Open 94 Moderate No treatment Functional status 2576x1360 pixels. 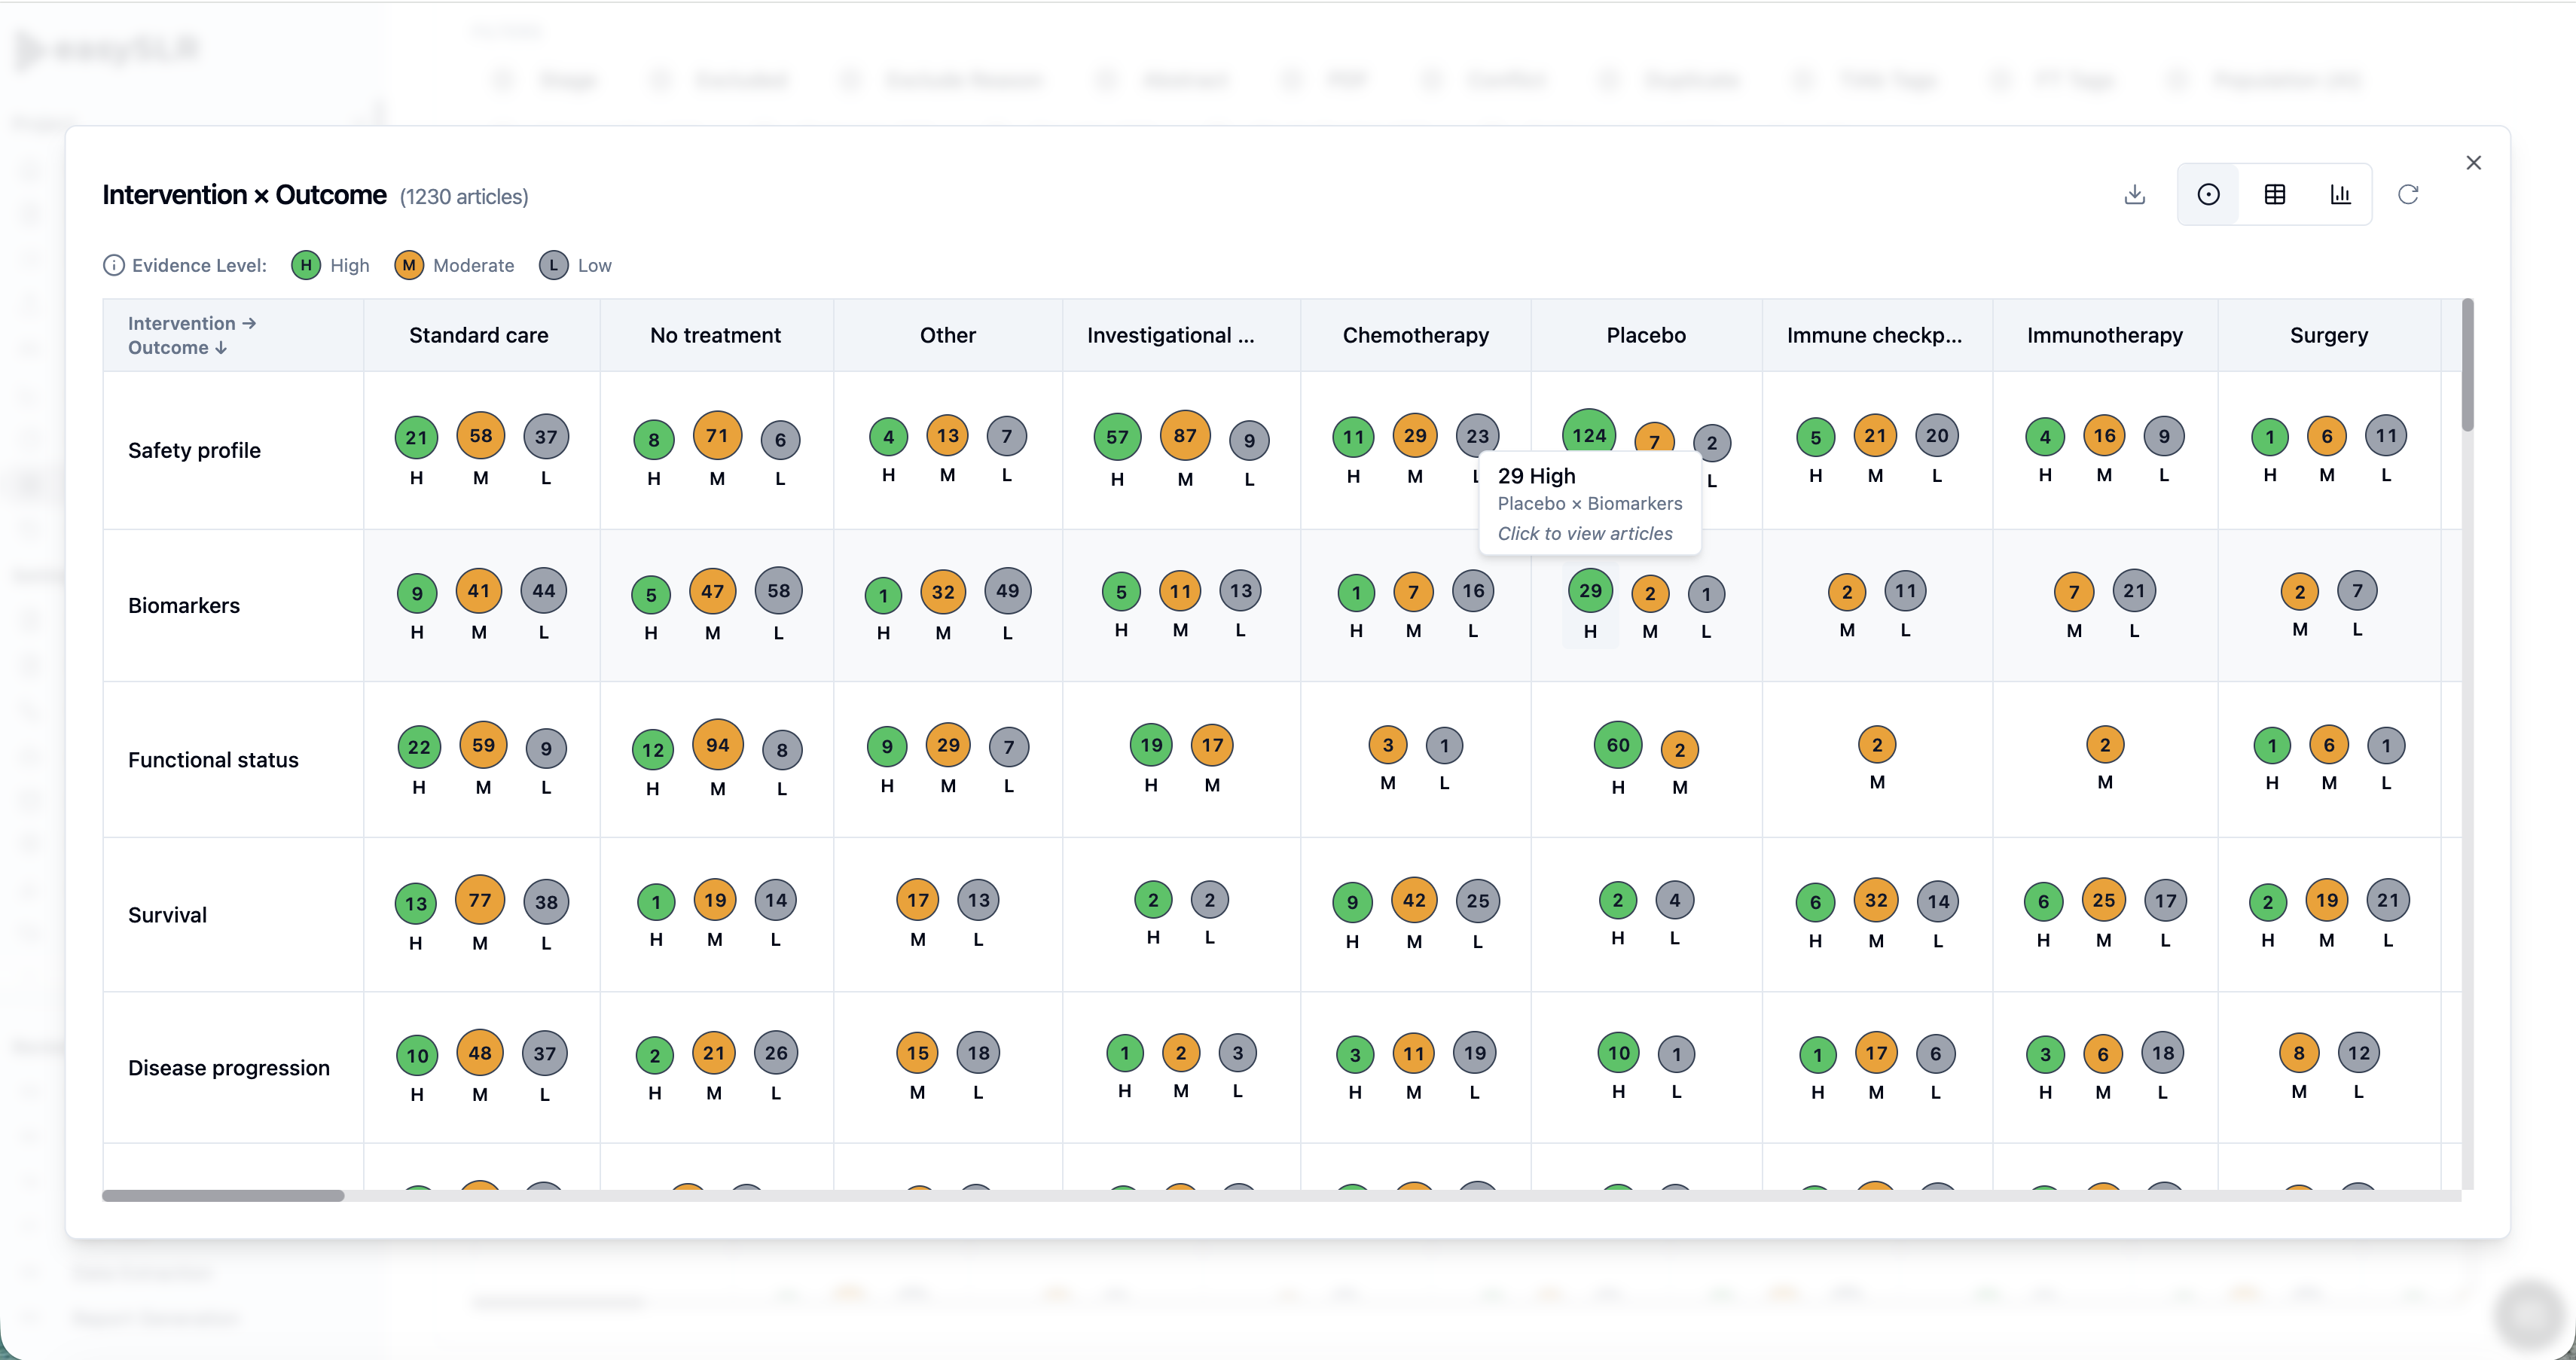(717, 745)
